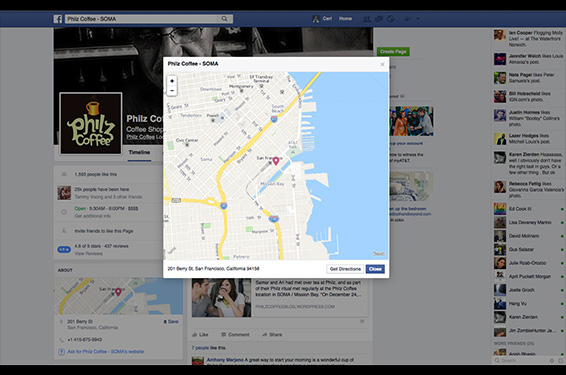Click Lazer Hodges ticker story
Image resolution: width=566 pixels, height=375 pixels.
pyautogui.click(x=528, y=139)
